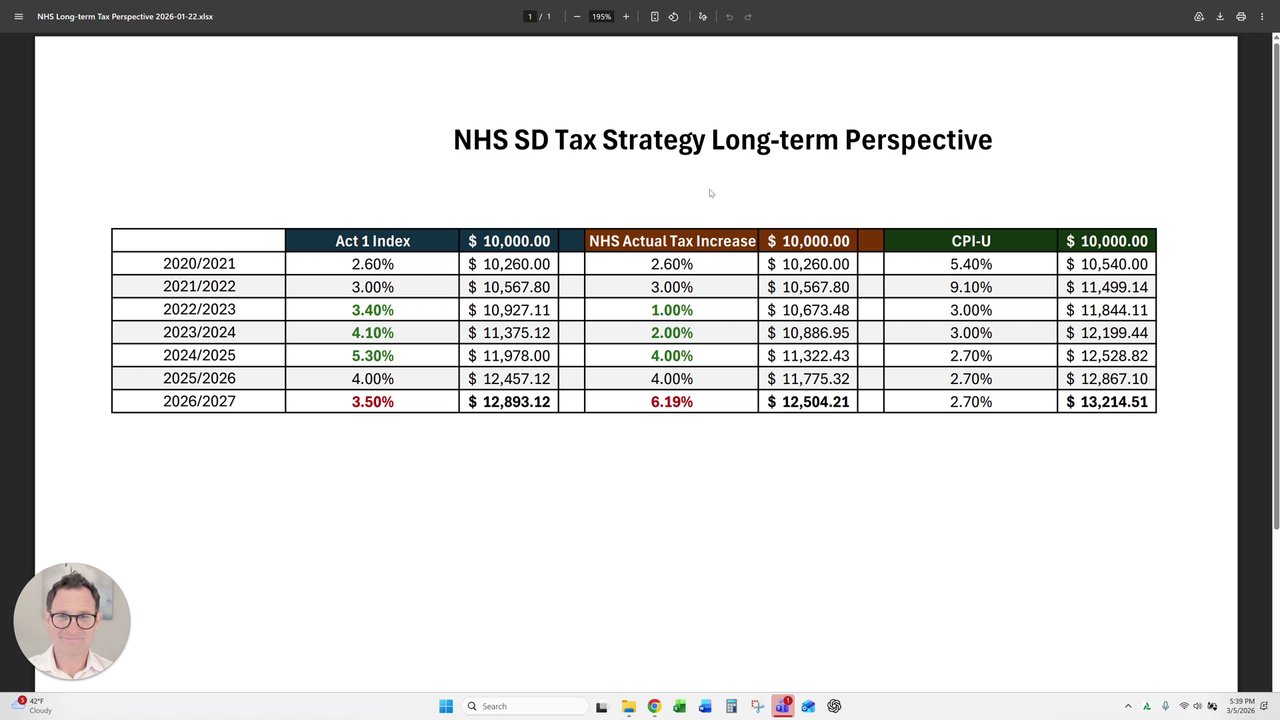1280x720 pixels.
Task: Open Task View on the taskbar
Action: [602, 706]
